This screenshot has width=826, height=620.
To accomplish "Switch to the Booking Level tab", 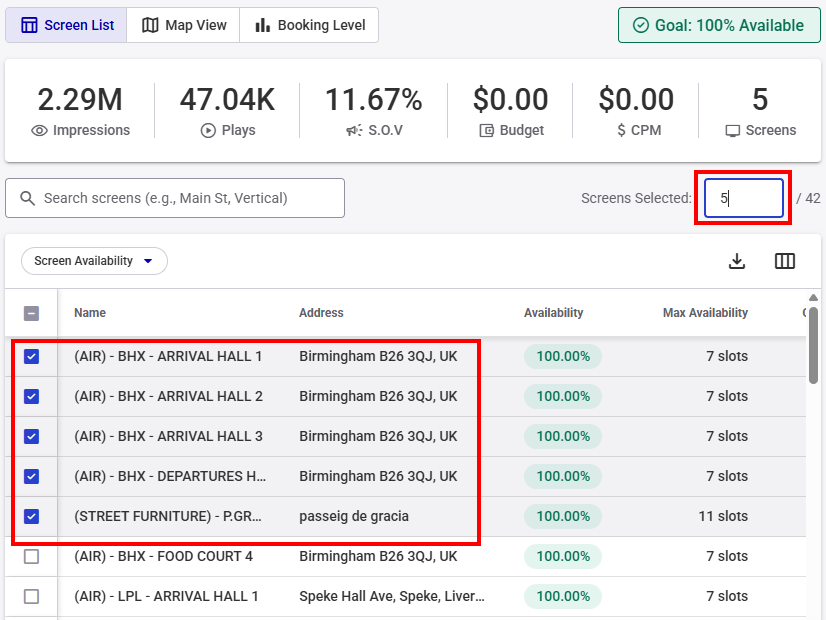I will pos(310,25).
